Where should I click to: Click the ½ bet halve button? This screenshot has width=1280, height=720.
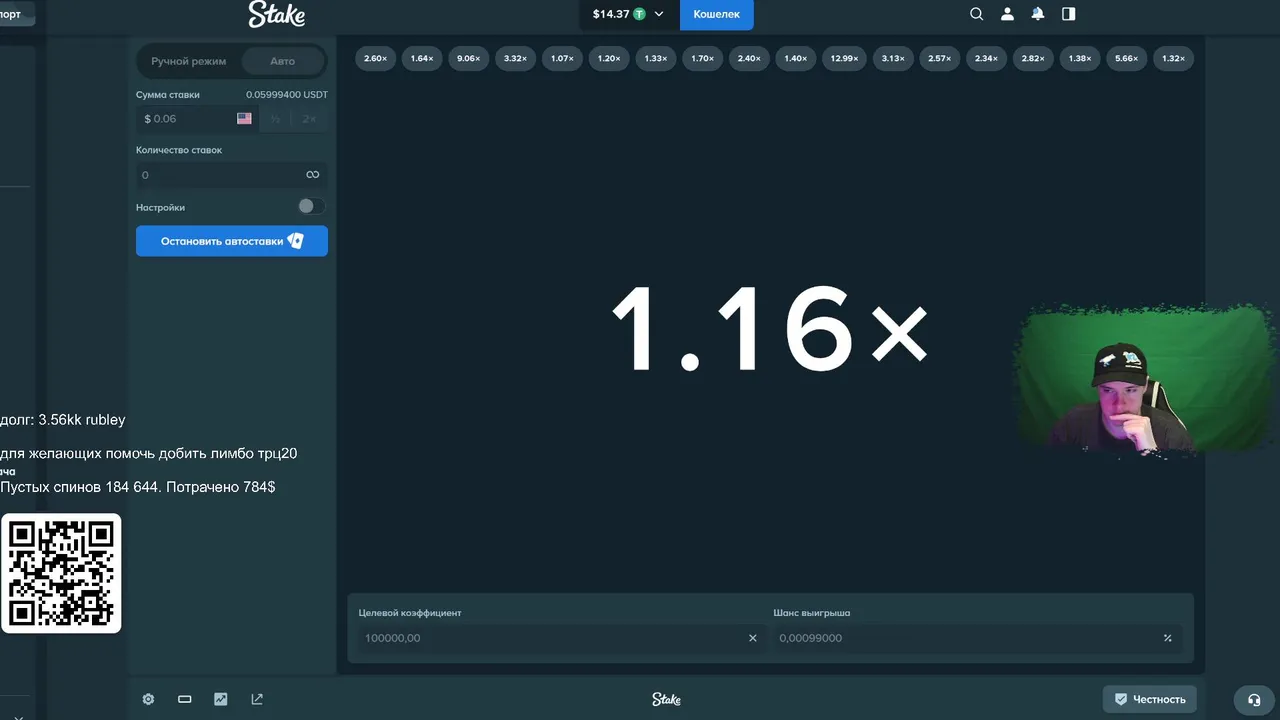[275, 118]
